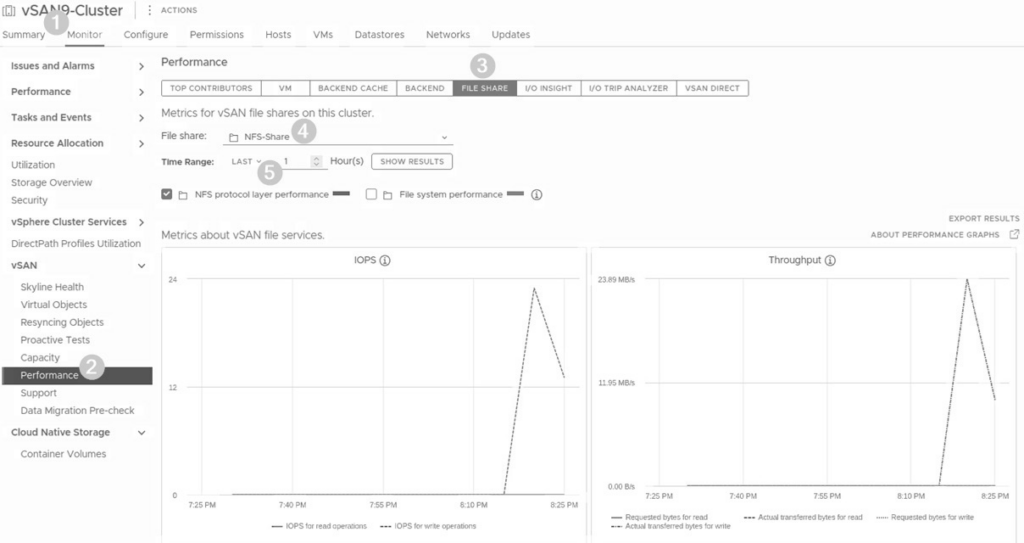This screenshot has width=1024, height=543.
Task: Click info icon beside File system performance
Action: tap(537, 195)
